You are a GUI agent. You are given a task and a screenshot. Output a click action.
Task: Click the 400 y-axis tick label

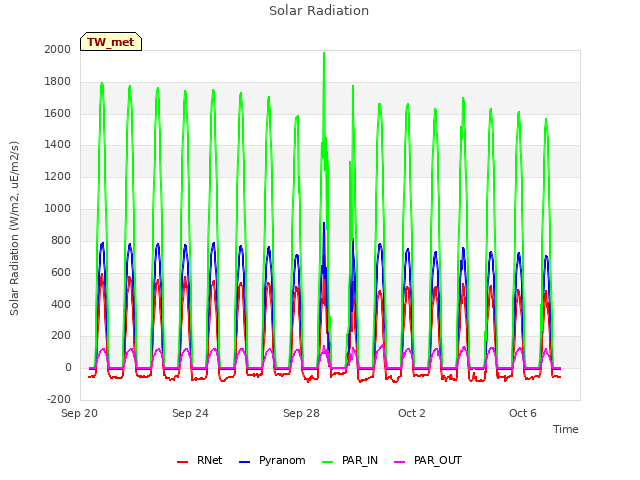tap(61, 304)
